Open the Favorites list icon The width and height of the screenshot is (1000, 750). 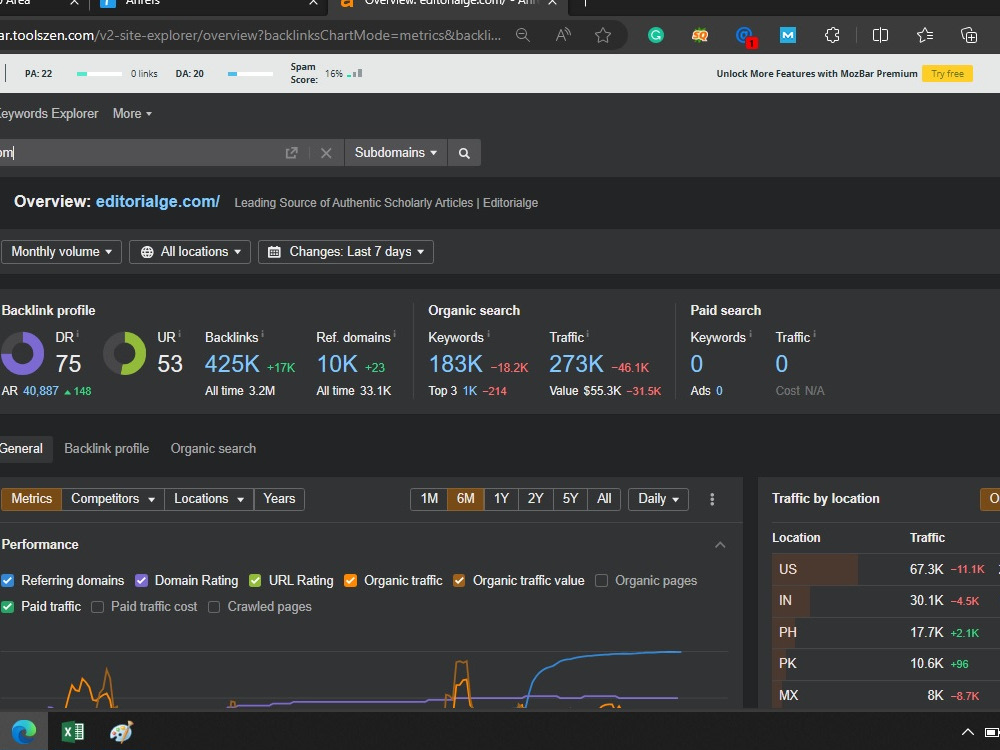925,35
